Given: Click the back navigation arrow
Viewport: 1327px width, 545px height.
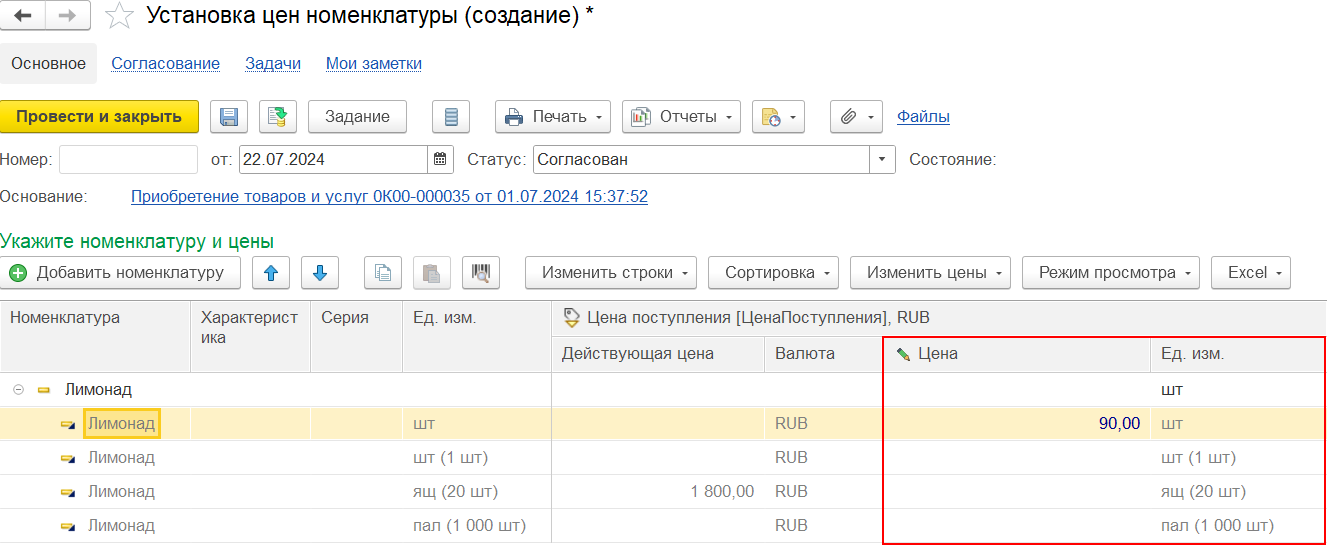Looking at the screenshot, I should coord(23,16).
